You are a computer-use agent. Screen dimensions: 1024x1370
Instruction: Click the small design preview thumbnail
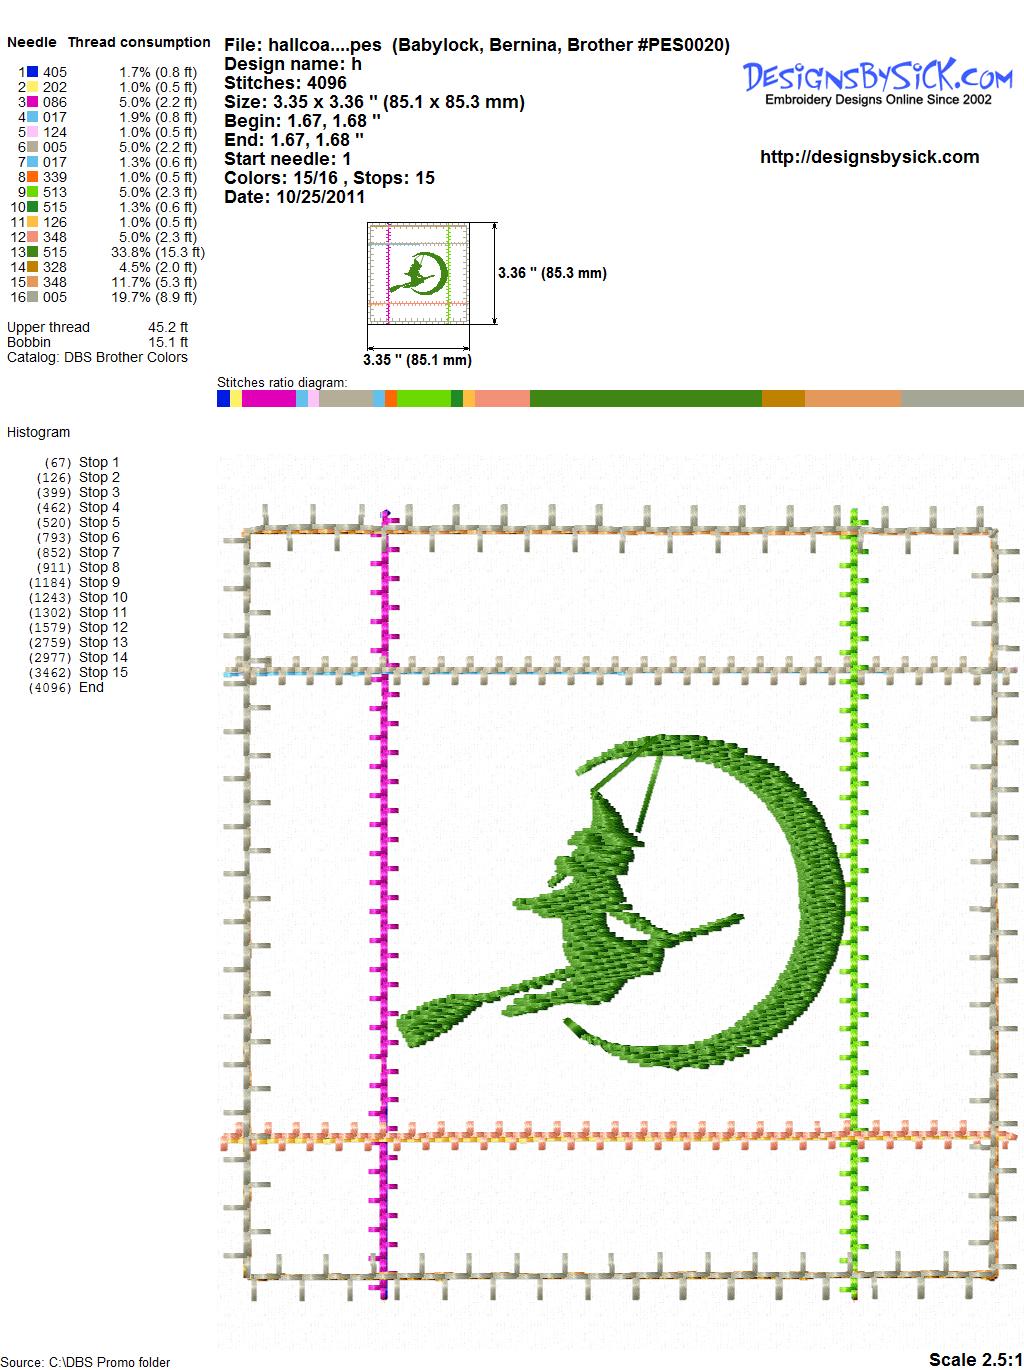(x=419, y=273)
